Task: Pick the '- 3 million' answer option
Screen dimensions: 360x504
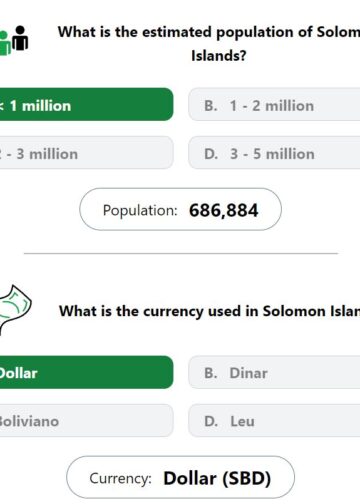Action: click(86, 153)
